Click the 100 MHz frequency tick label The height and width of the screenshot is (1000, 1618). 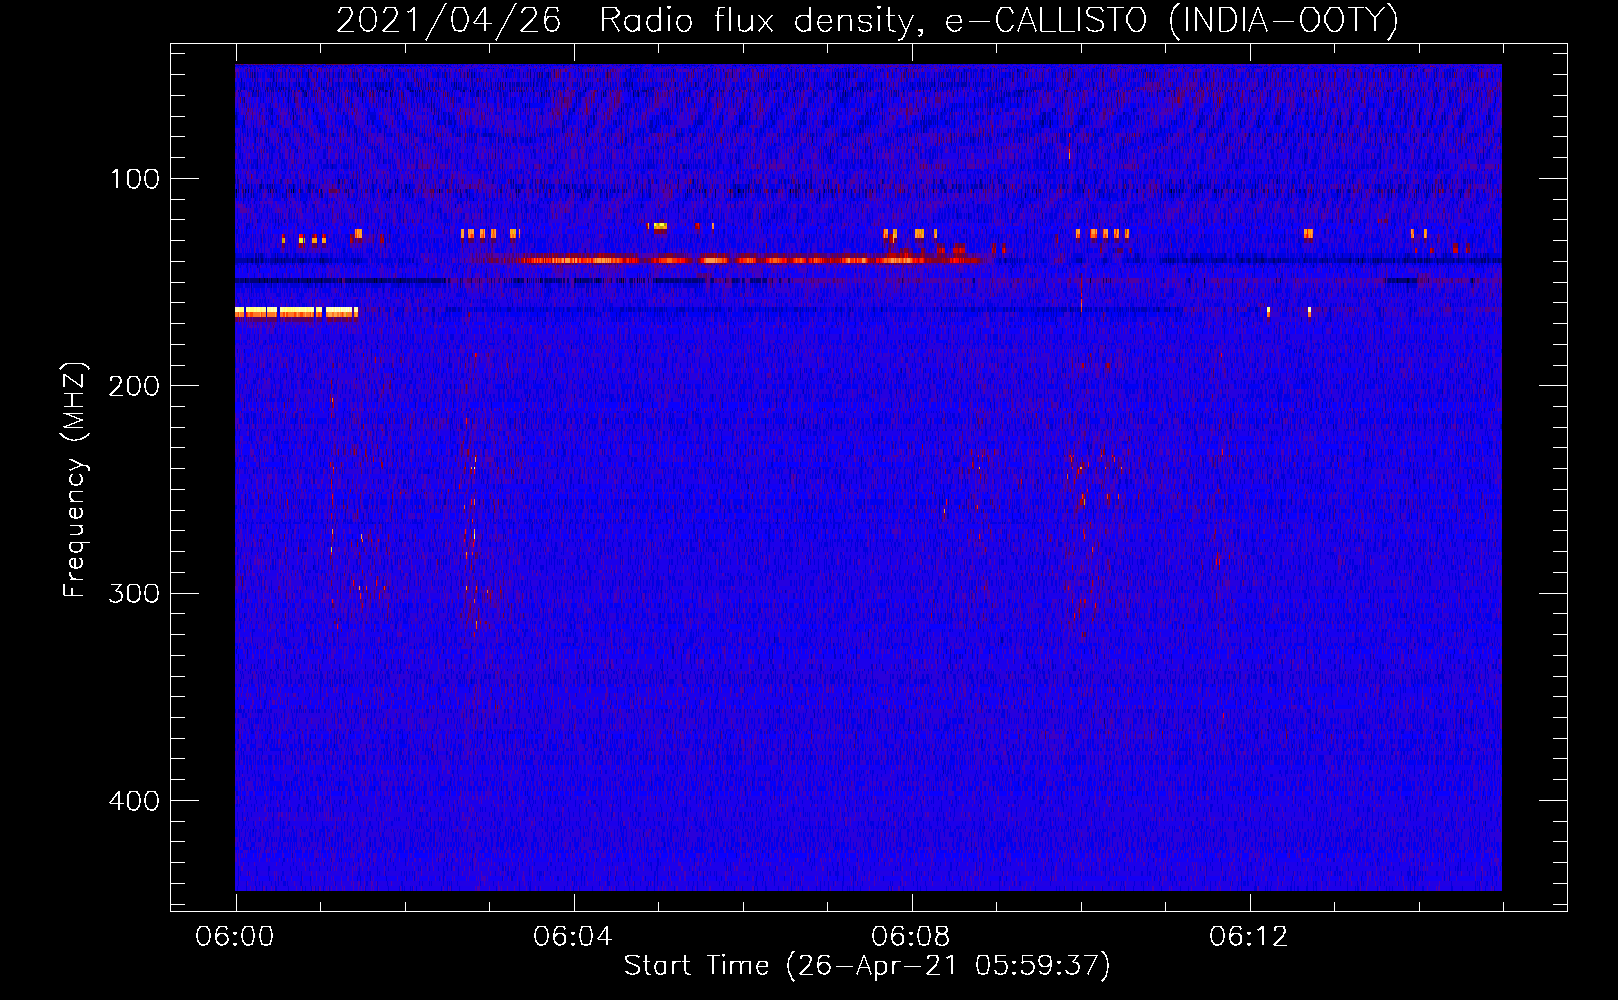[135, 179]
